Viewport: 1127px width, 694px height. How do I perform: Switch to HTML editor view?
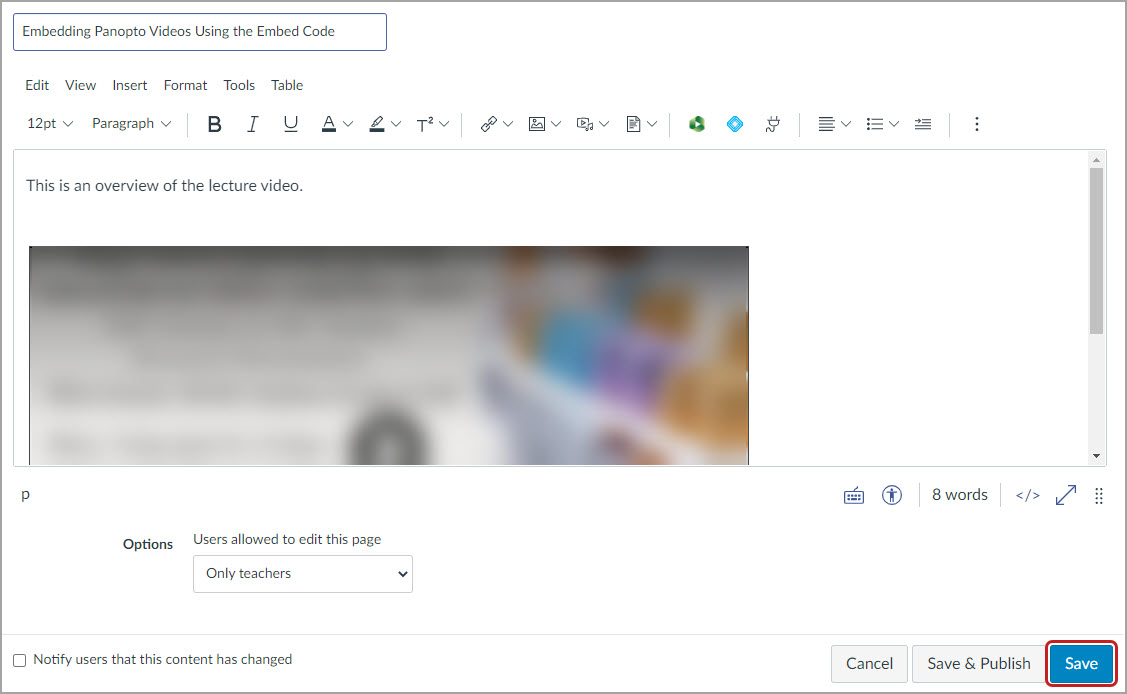pyautogui.click(x=1028, y=496)
